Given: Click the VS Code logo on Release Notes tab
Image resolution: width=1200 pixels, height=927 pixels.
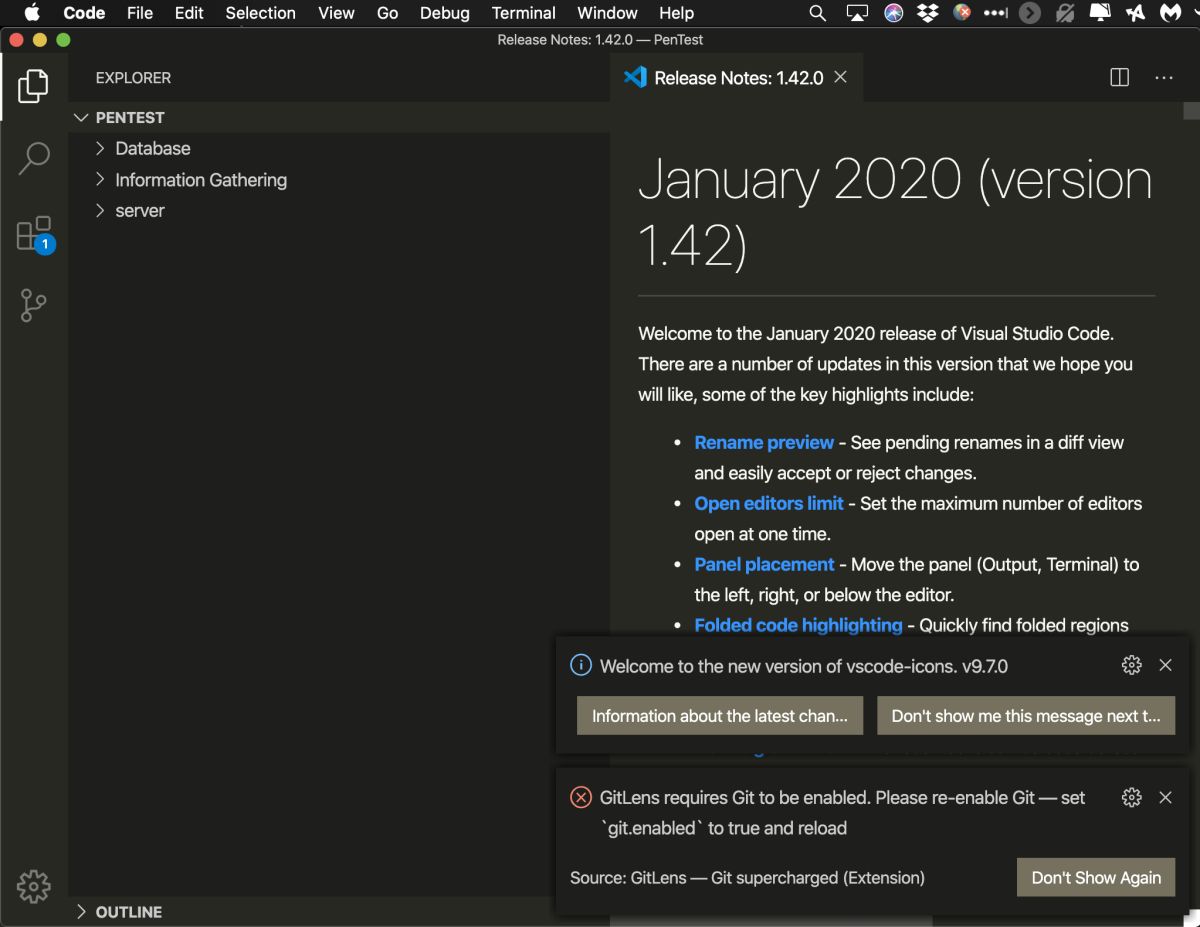Looking at the screenshot, I should (x=635, y=77).
